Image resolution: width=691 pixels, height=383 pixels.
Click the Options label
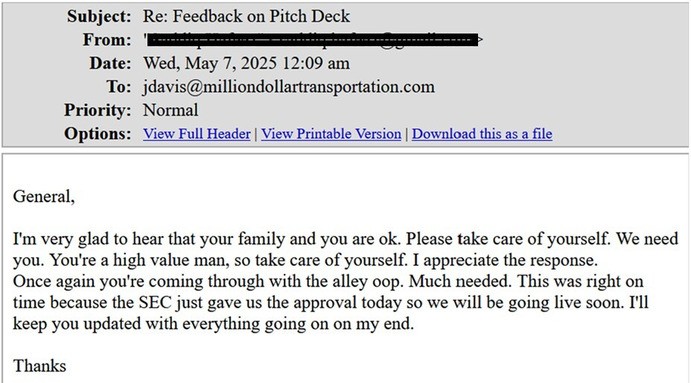click(97, 134)
